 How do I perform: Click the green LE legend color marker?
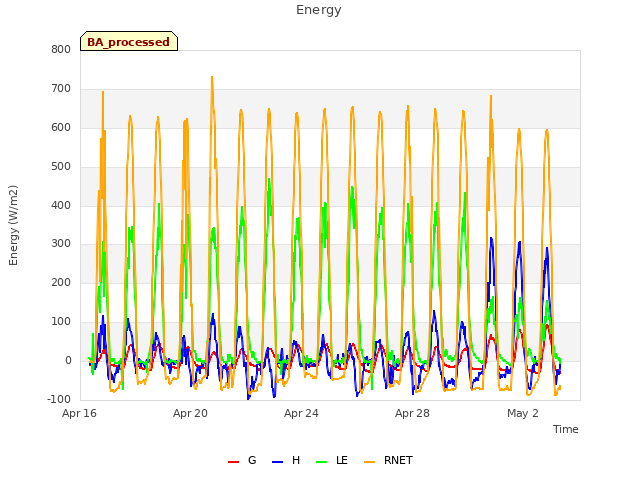pyautogui.click(x=321, y=462)
